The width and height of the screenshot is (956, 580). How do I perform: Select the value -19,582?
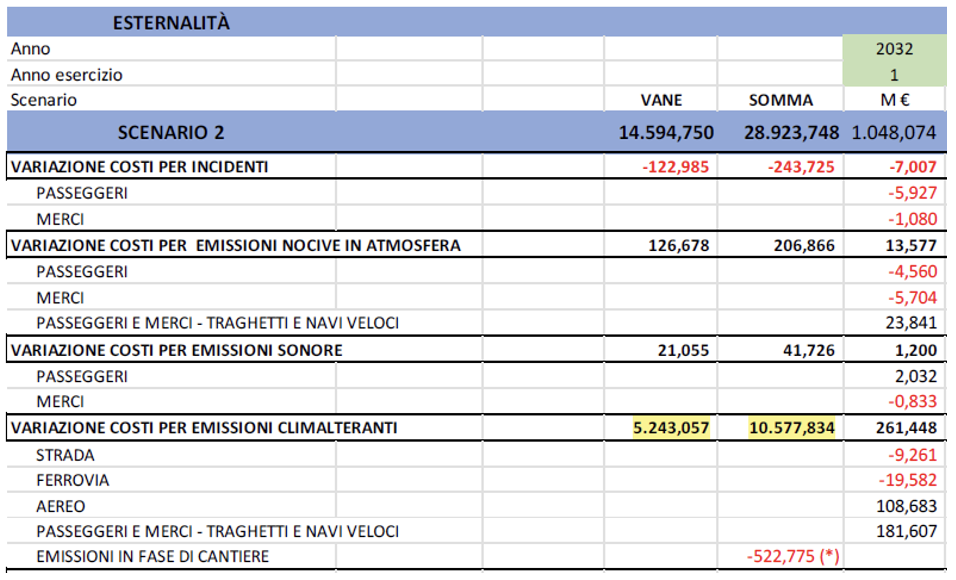(x=907, y=481)
